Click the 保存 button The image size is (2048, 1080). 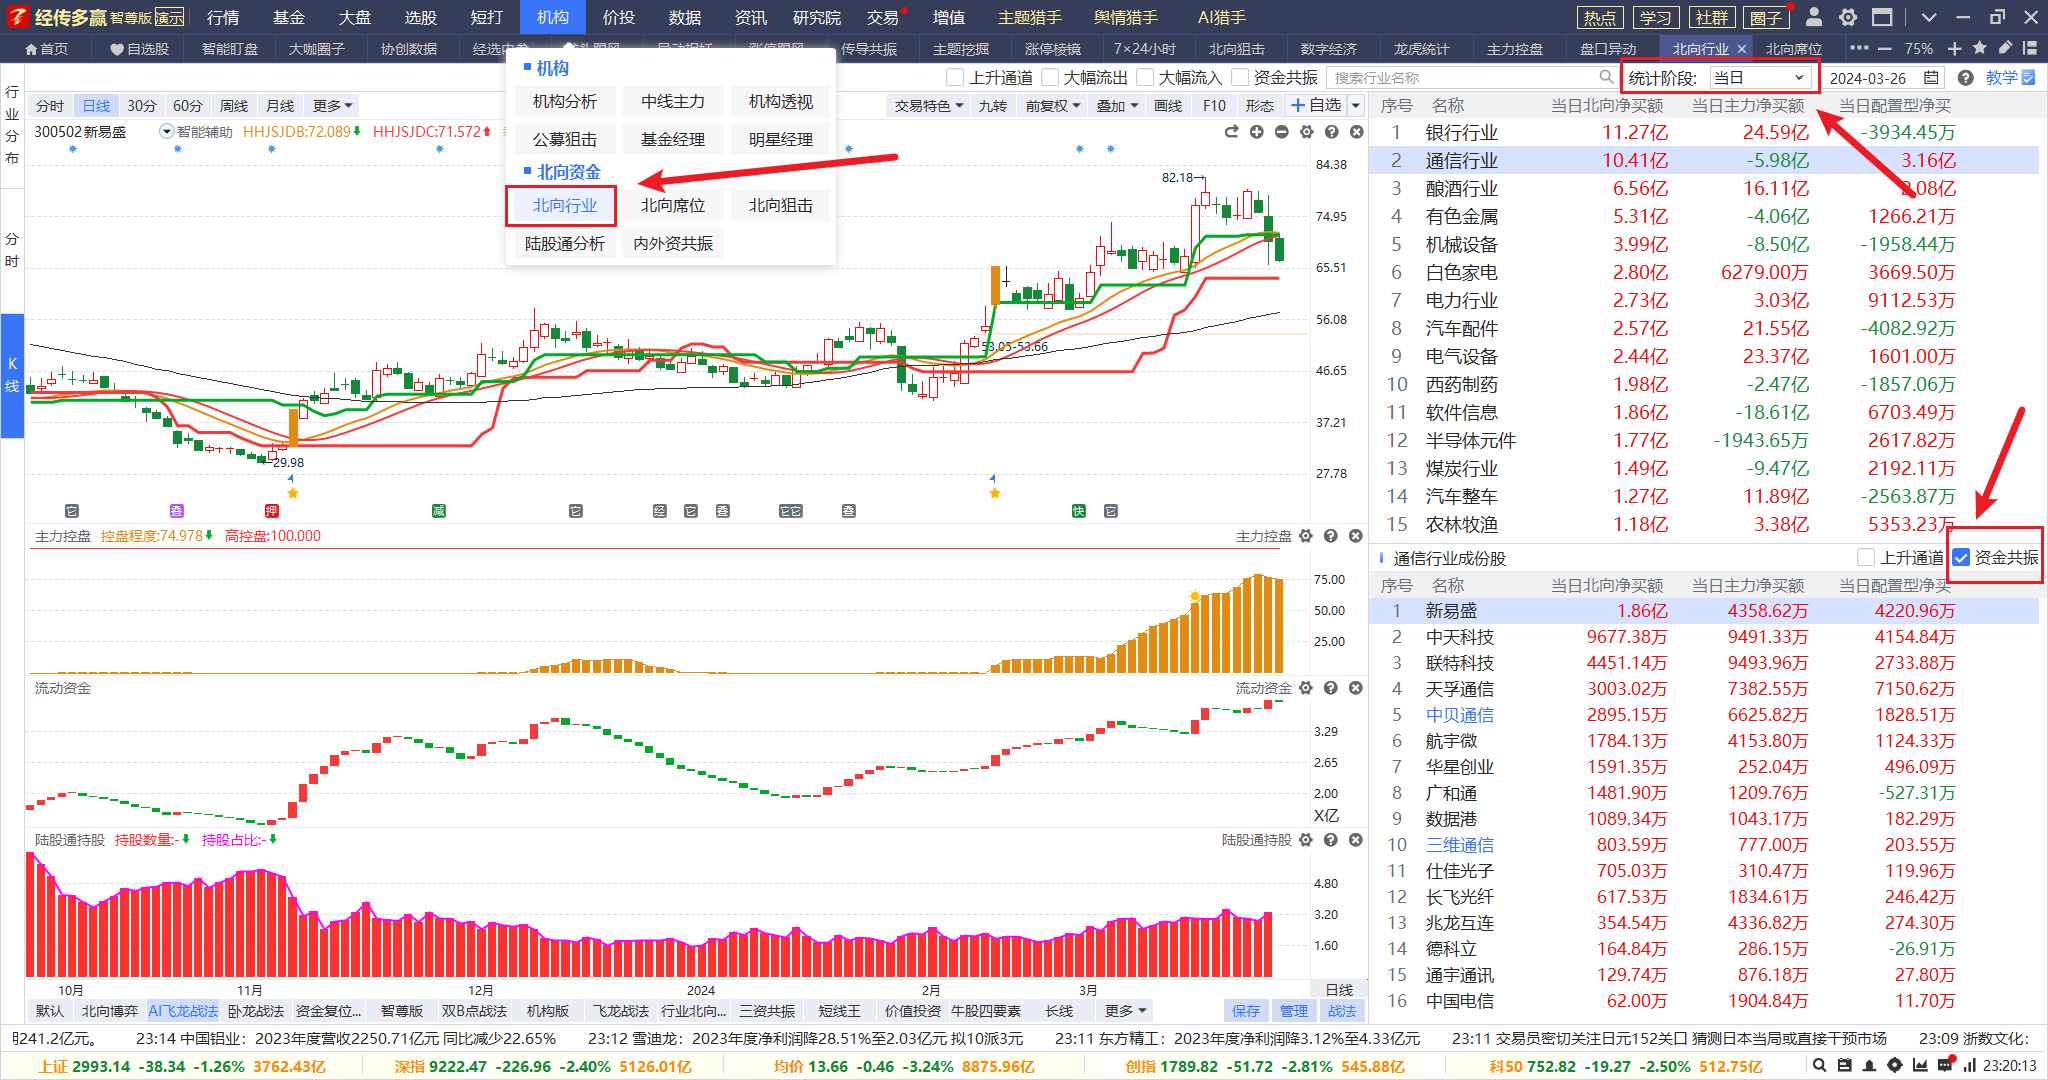[1246, 1011]
